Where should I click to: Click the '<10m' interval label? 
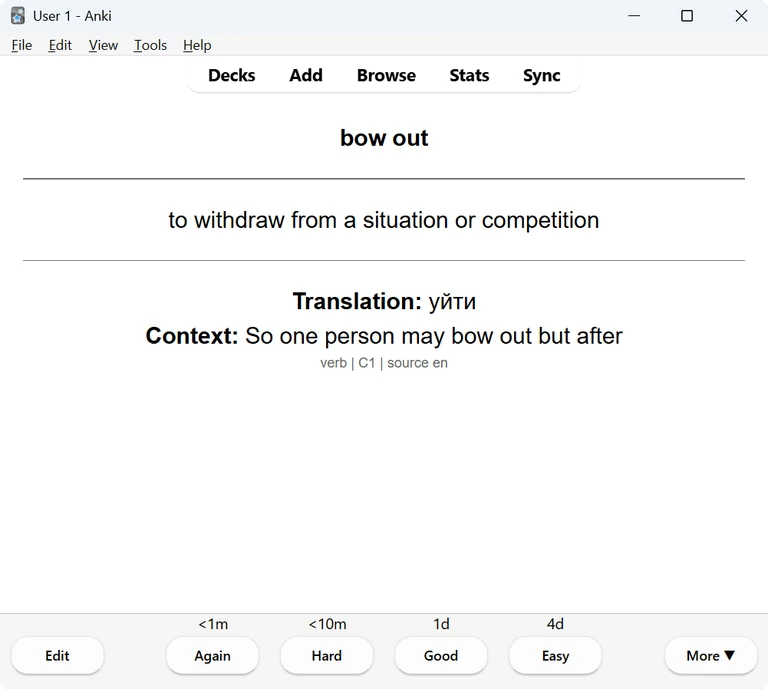click(327, 624)
